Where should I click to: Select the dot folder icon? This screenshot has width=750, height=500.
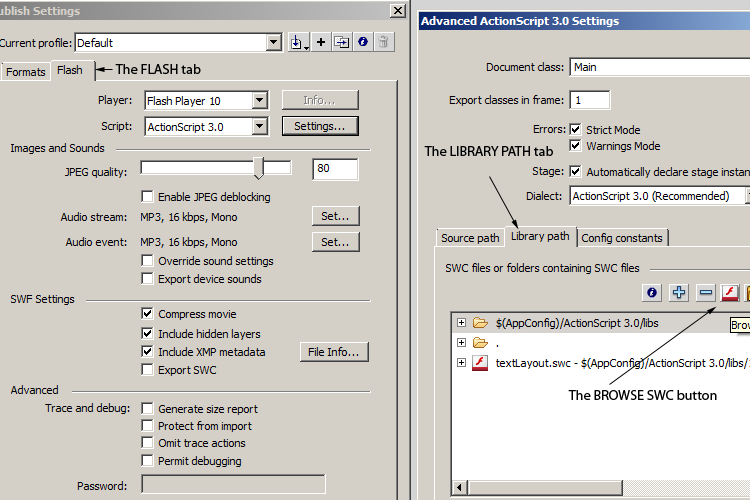(480, 343)
